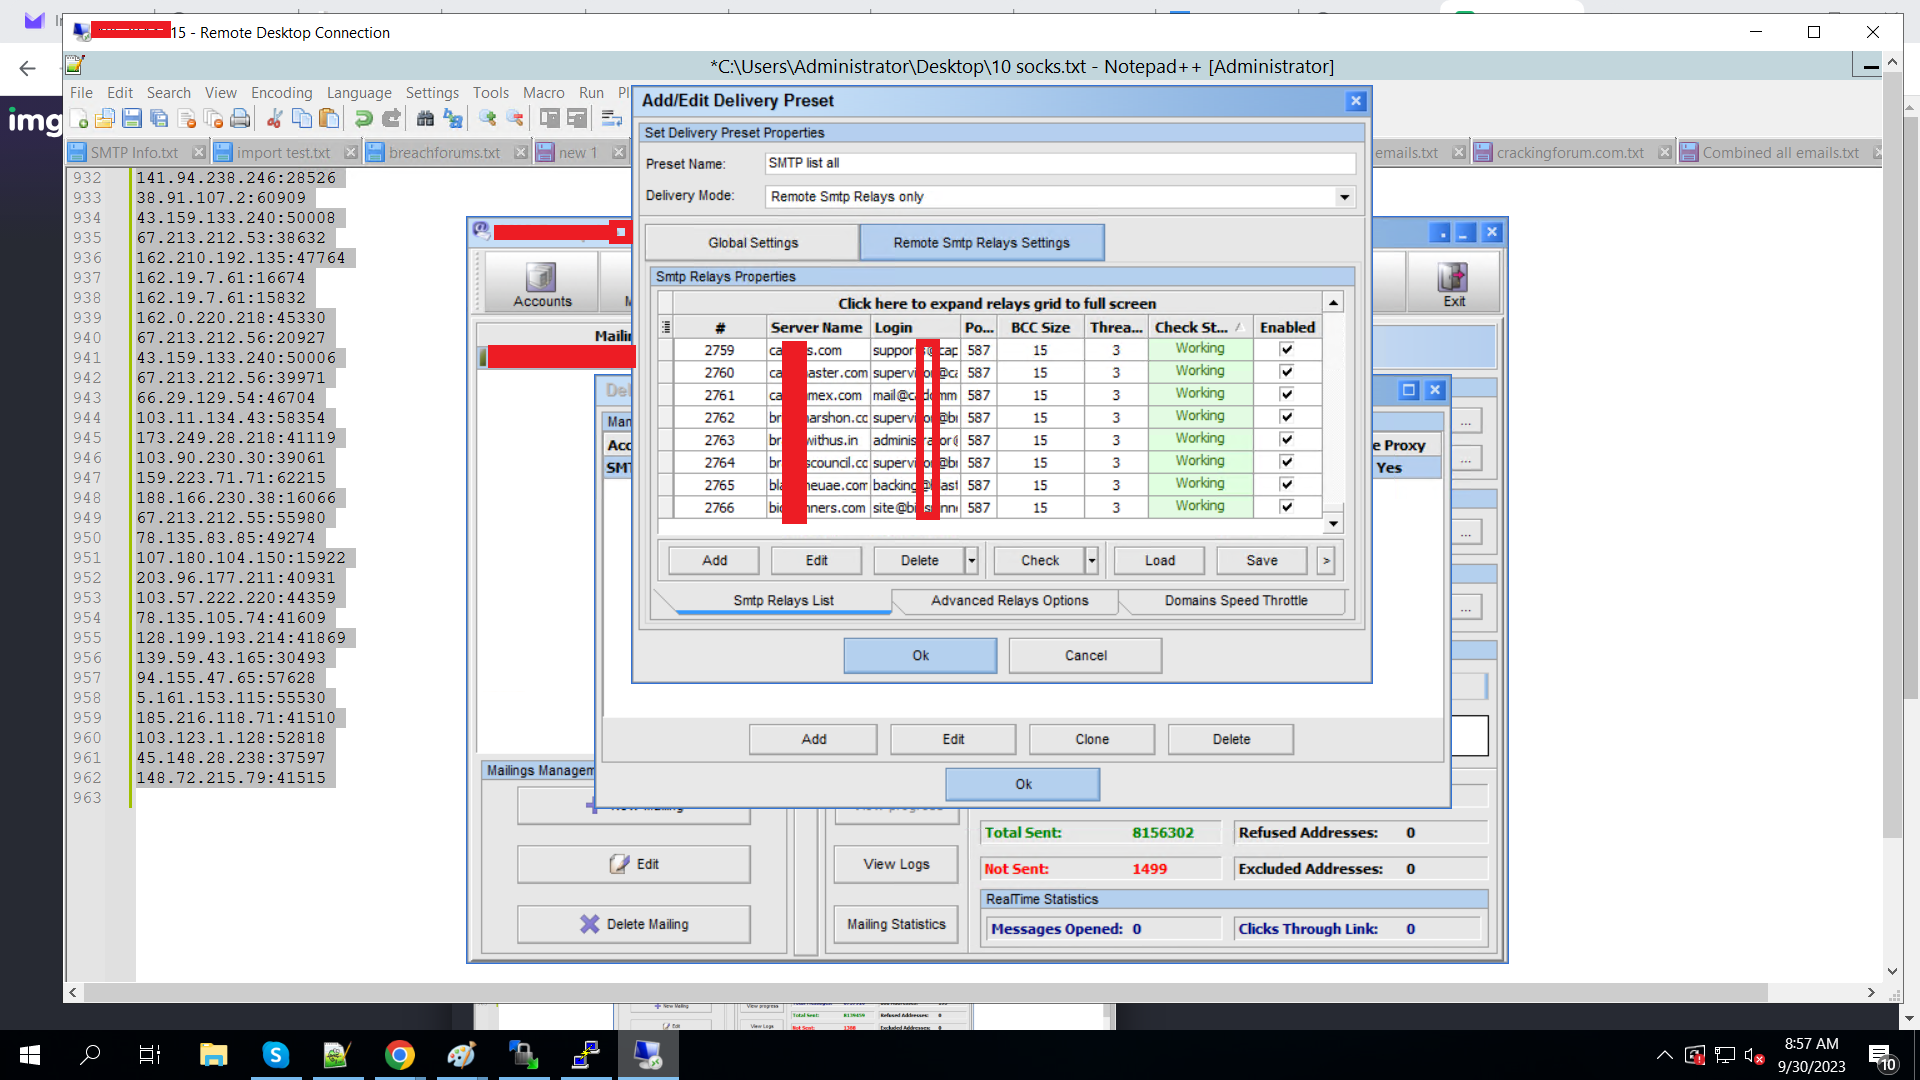Viewport: 1920px width, 1080px height.
Task: Open File Explorer from the taskbar
Action: [x=213, y=1054]
